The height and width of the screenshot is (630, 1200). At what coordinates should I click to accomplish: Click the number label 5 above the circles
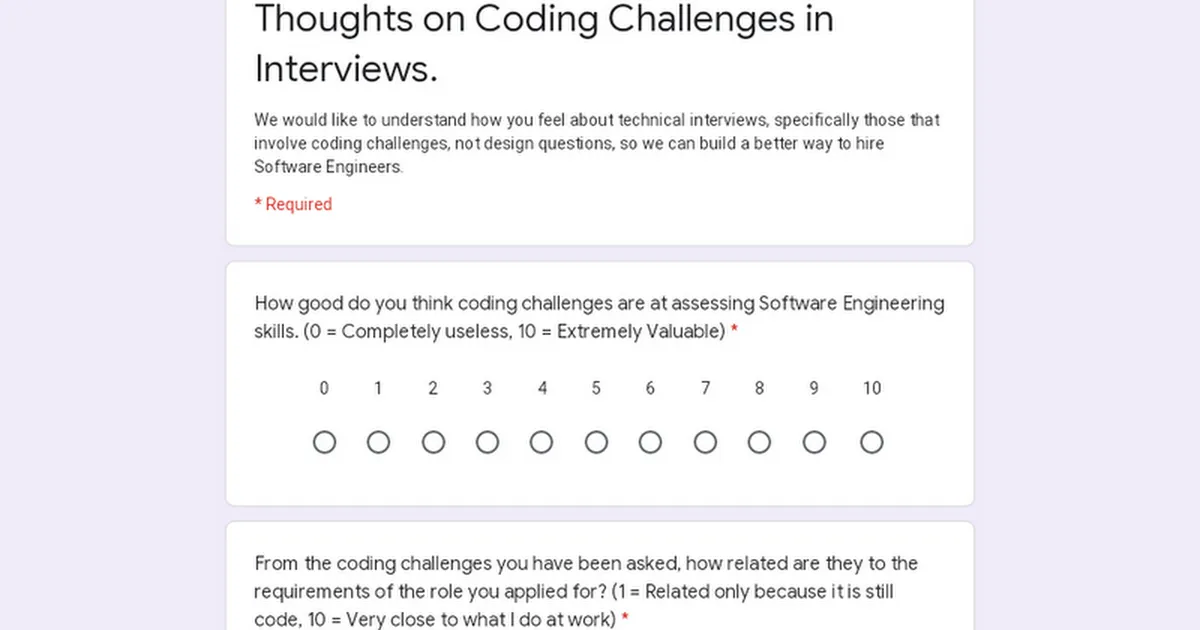click(596, 388)
